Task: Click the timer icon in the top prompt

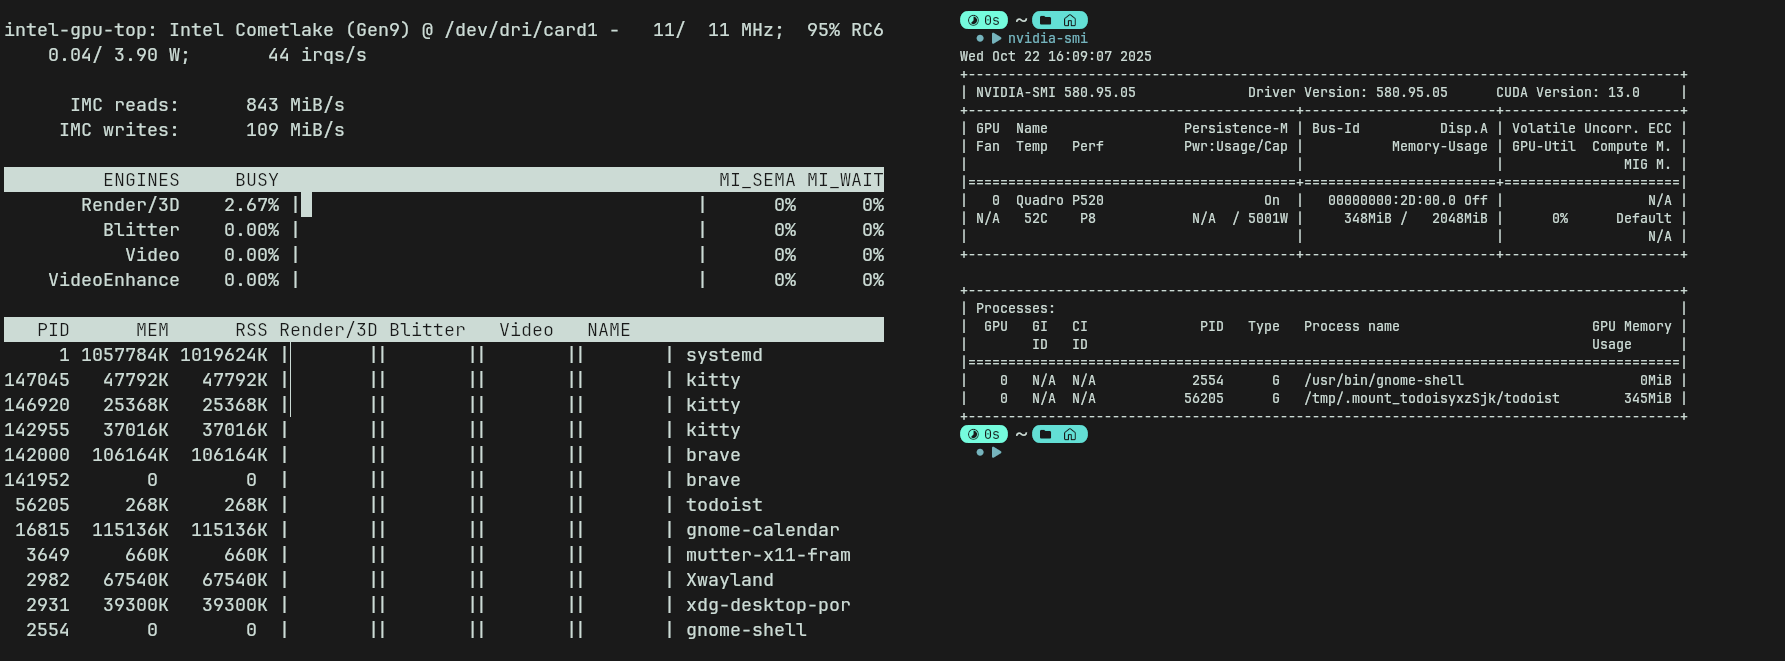Action: tap(973, 20)
